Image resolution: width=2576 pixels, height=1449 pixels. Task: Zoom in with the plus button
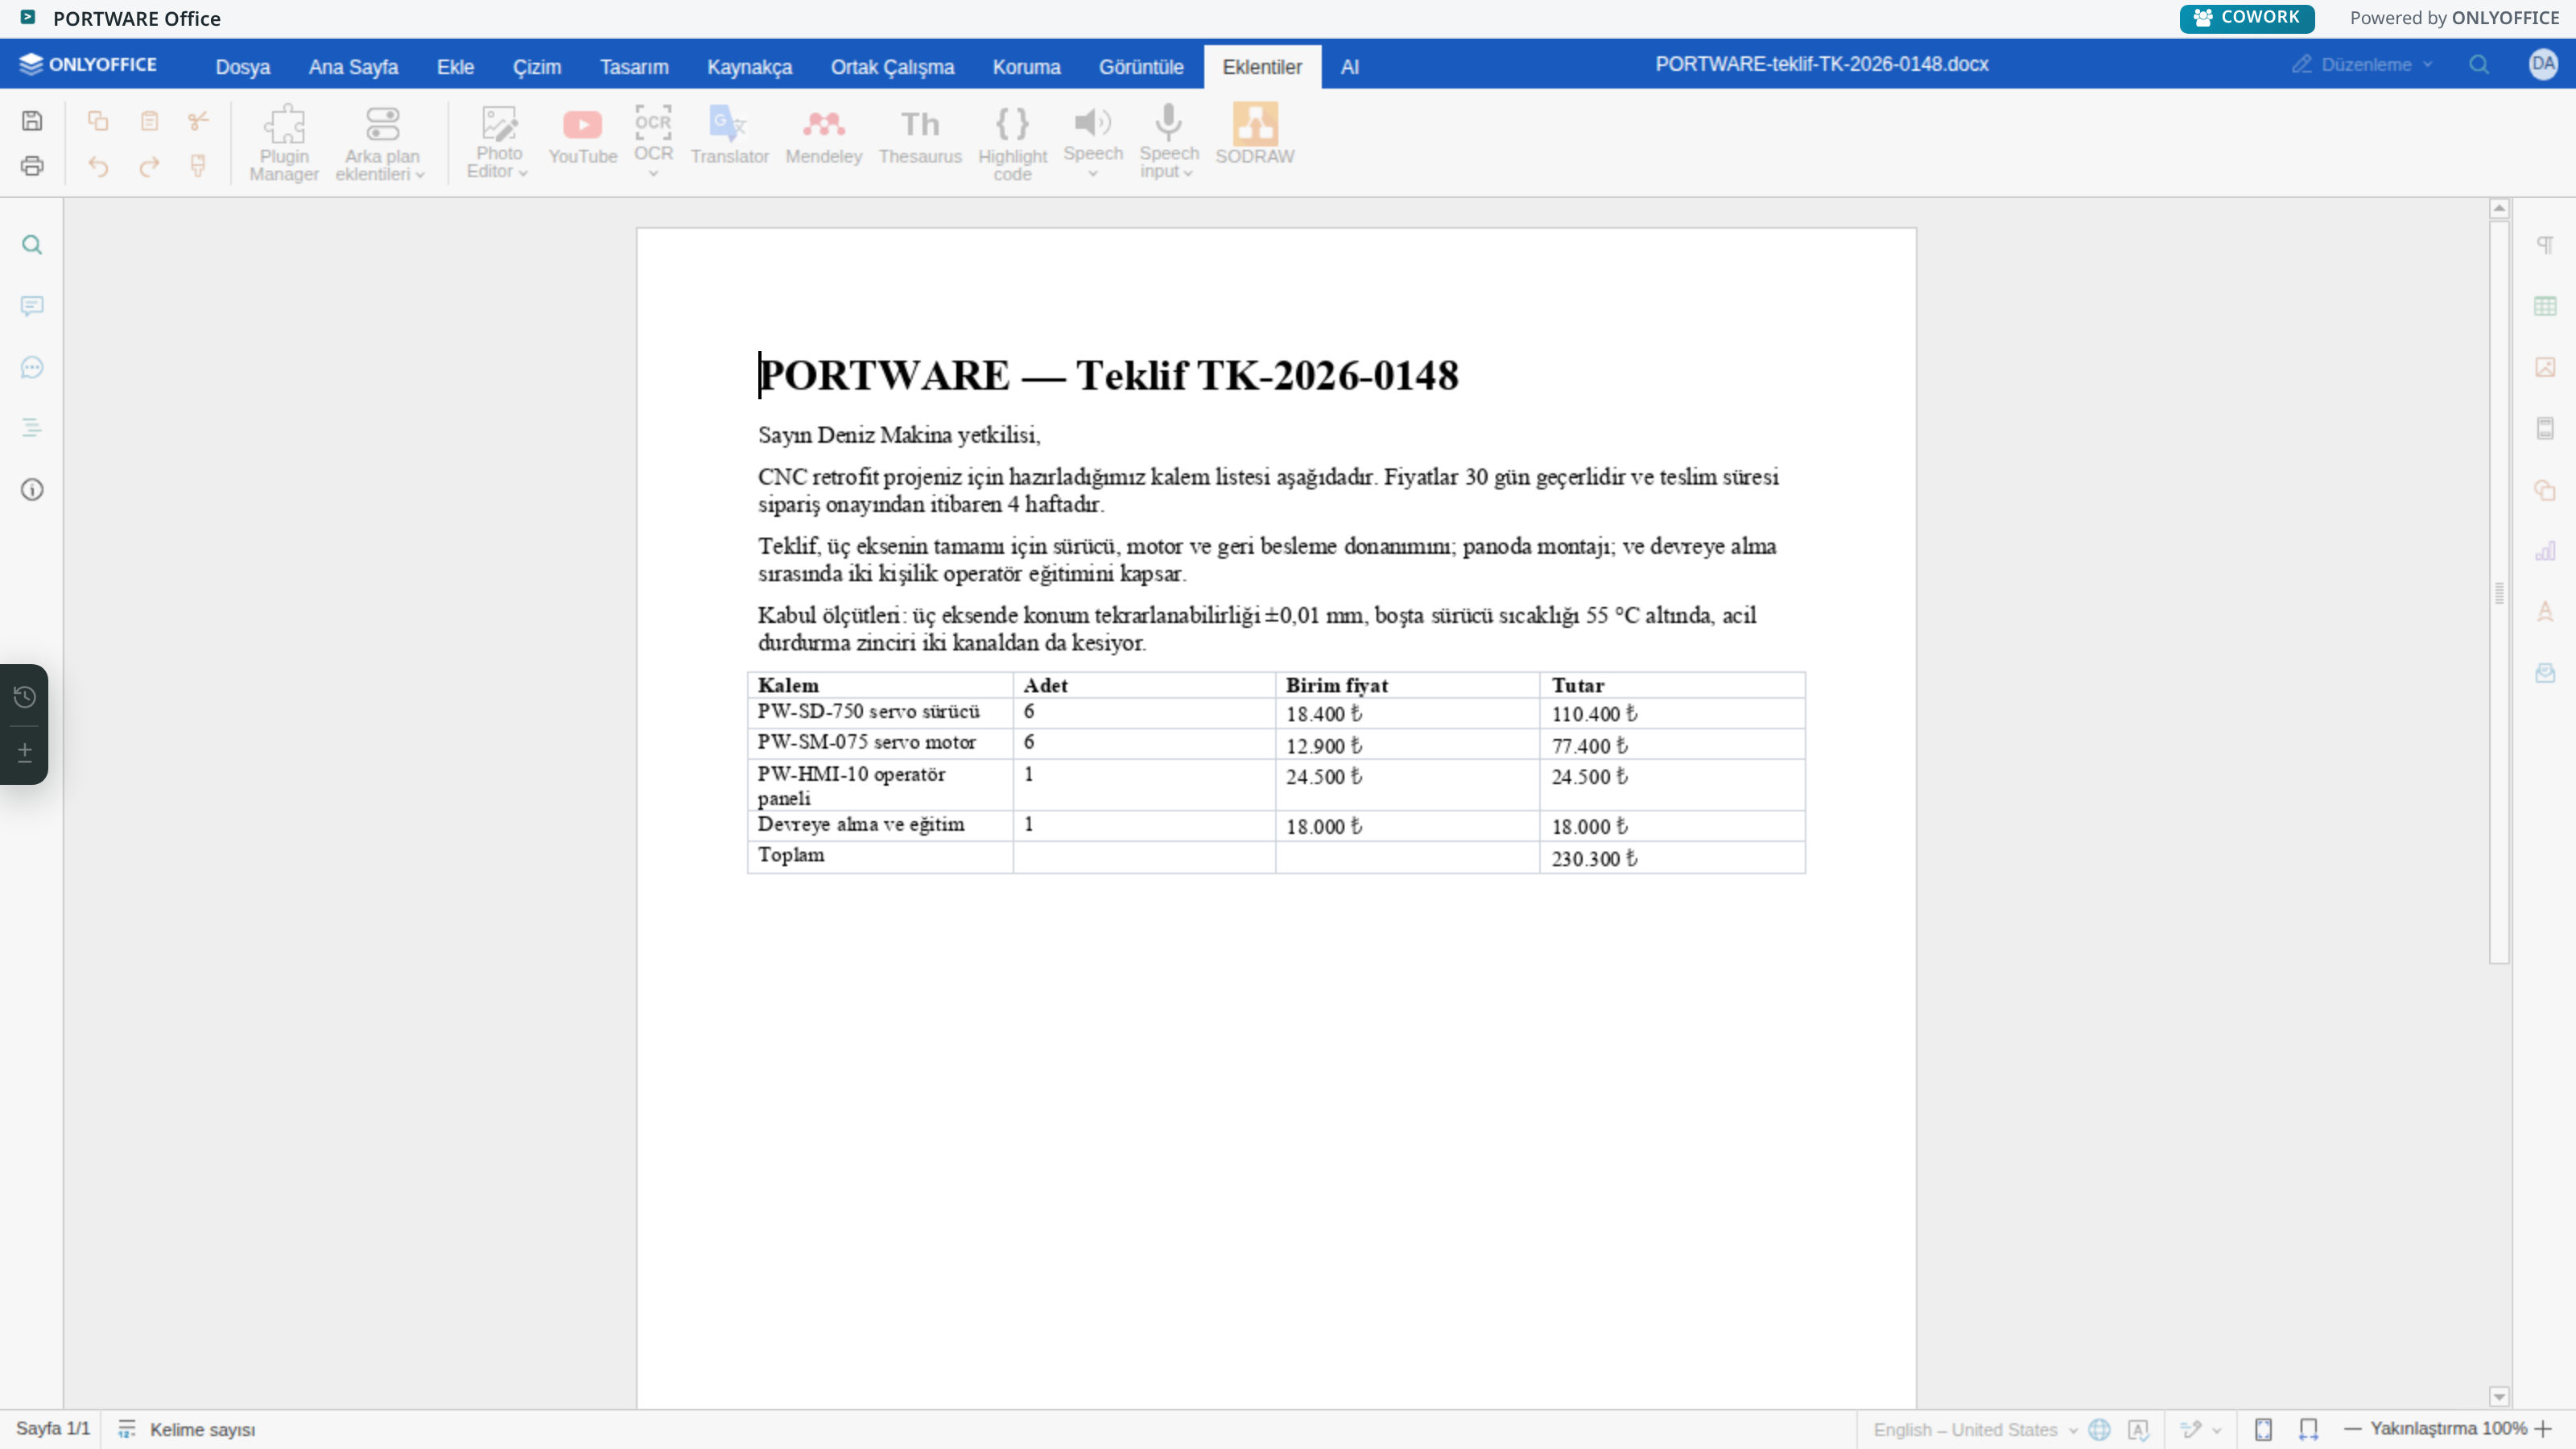[2544, 1429]
